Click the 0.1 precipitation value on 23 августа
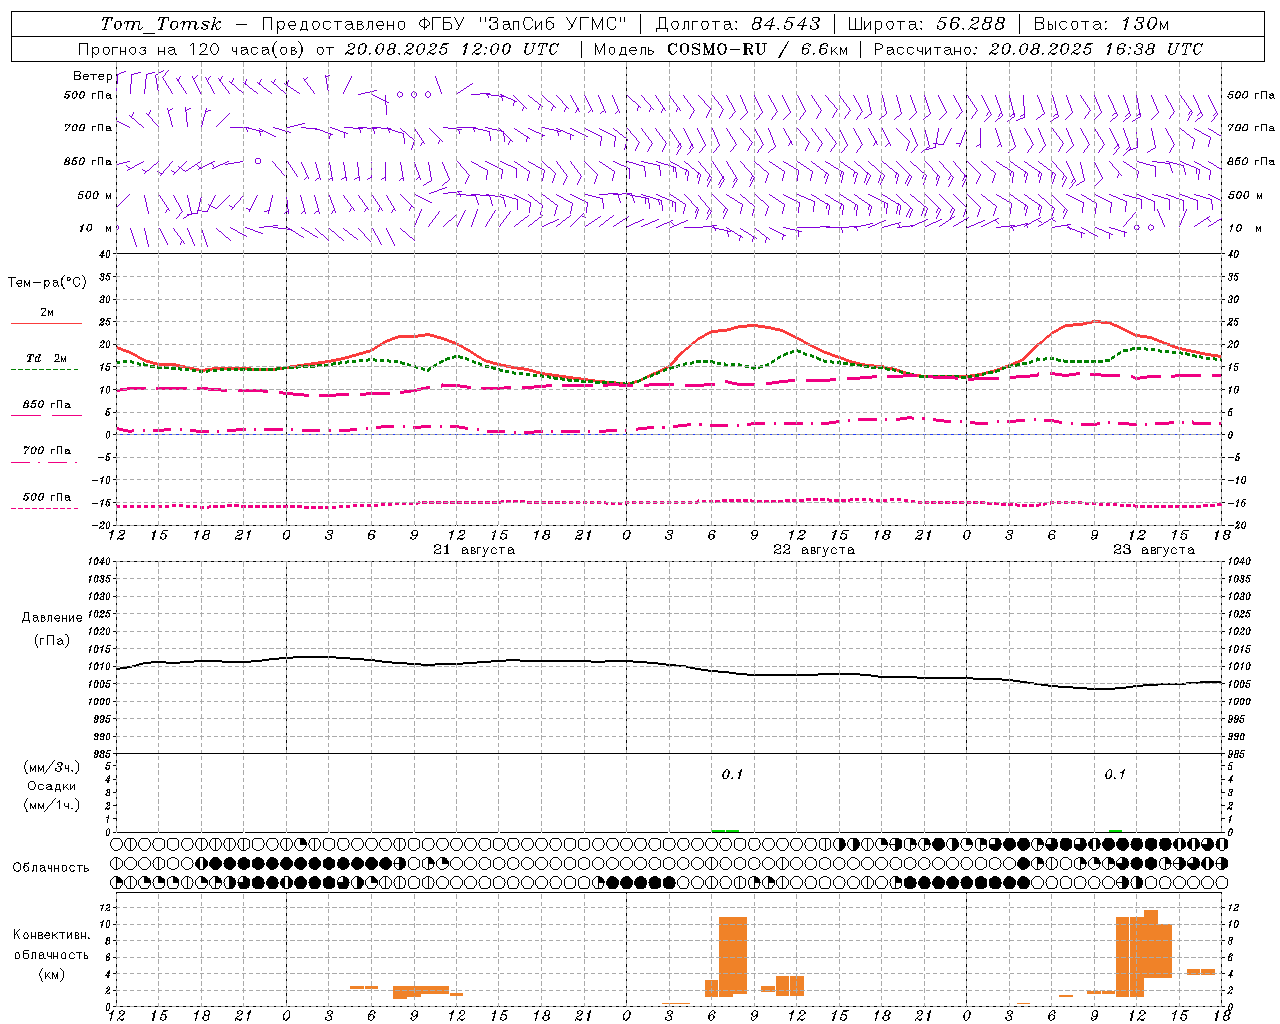 (1115, 775)
